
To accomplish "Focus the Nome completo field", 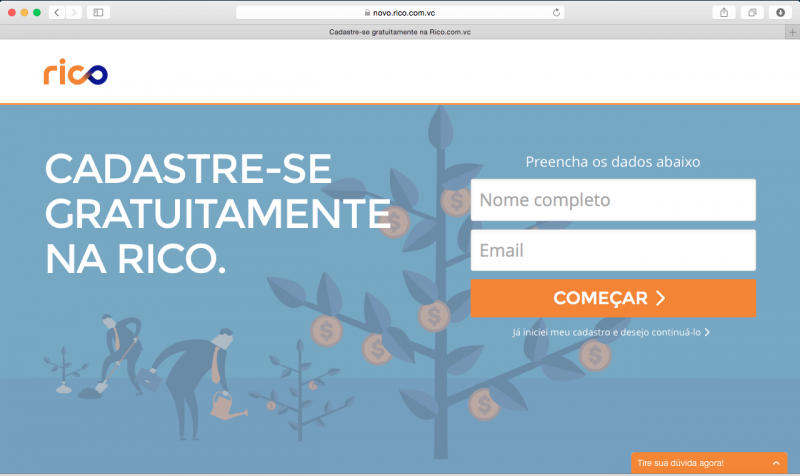I will coord(613,200).
